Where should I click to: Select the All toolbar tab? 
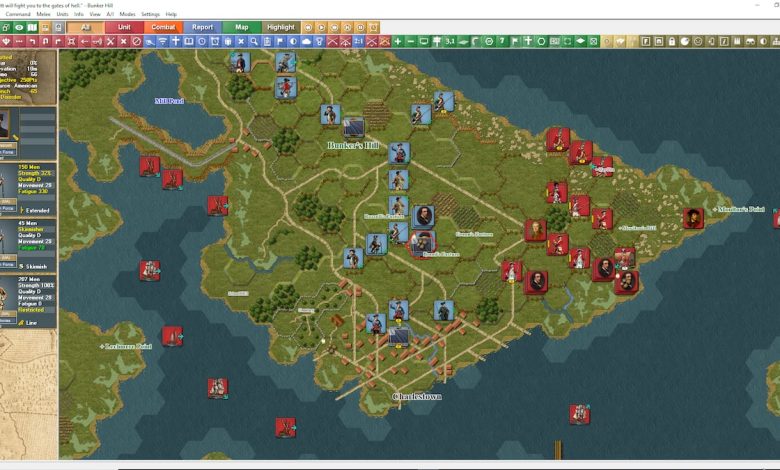[x=86, y=27]
